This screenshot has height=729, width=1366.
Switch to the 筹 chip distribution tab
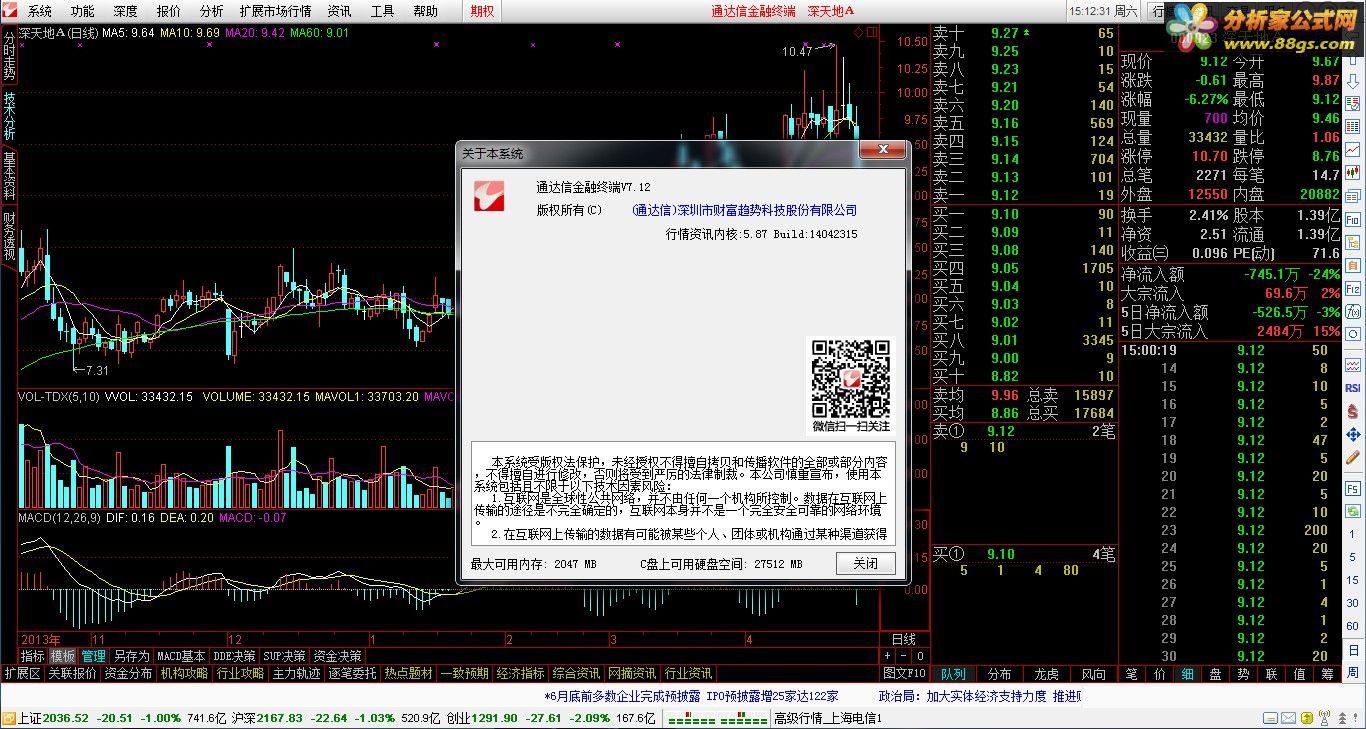click(1326, 674)
